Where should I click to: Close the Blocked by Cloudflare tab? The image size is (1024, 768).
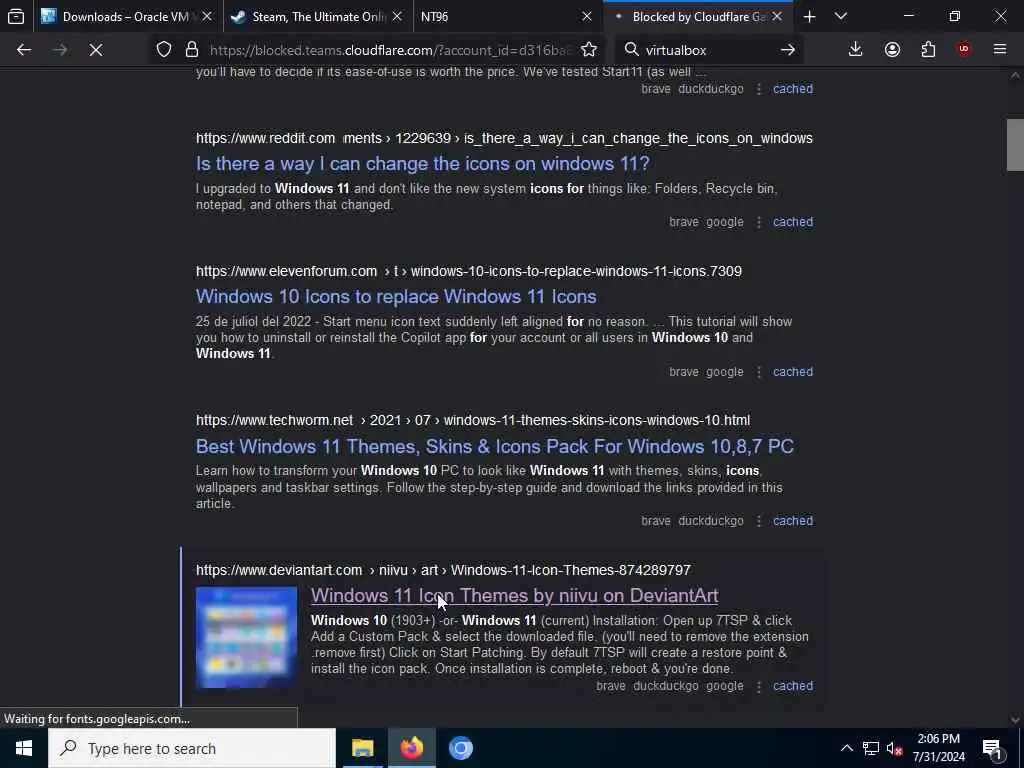coord(776,17)
